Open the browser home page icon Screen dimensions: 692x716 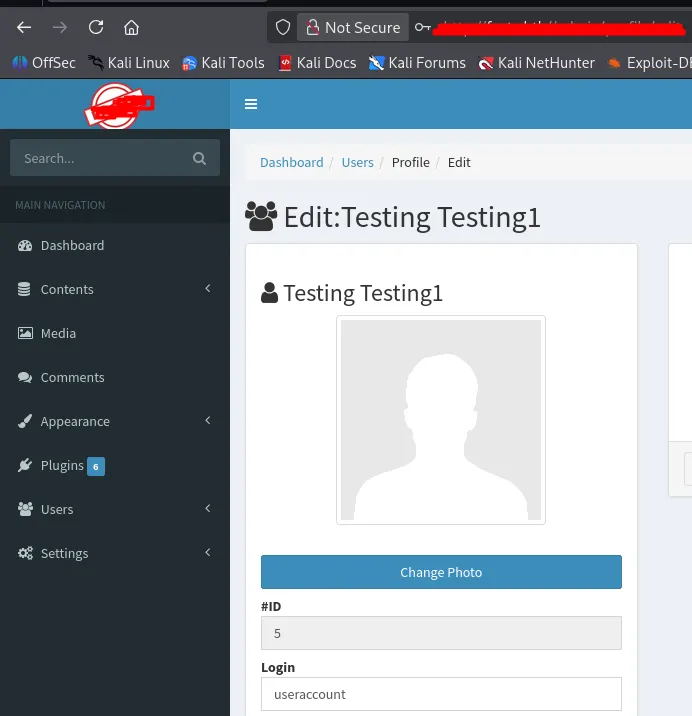tap(132, 27)
